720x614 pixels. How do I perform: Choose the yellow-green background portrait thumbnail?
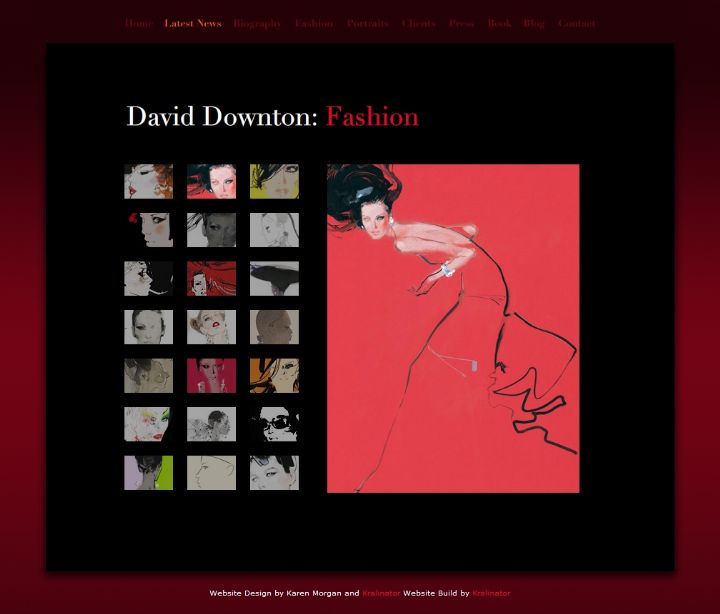(x=274, y=181)
